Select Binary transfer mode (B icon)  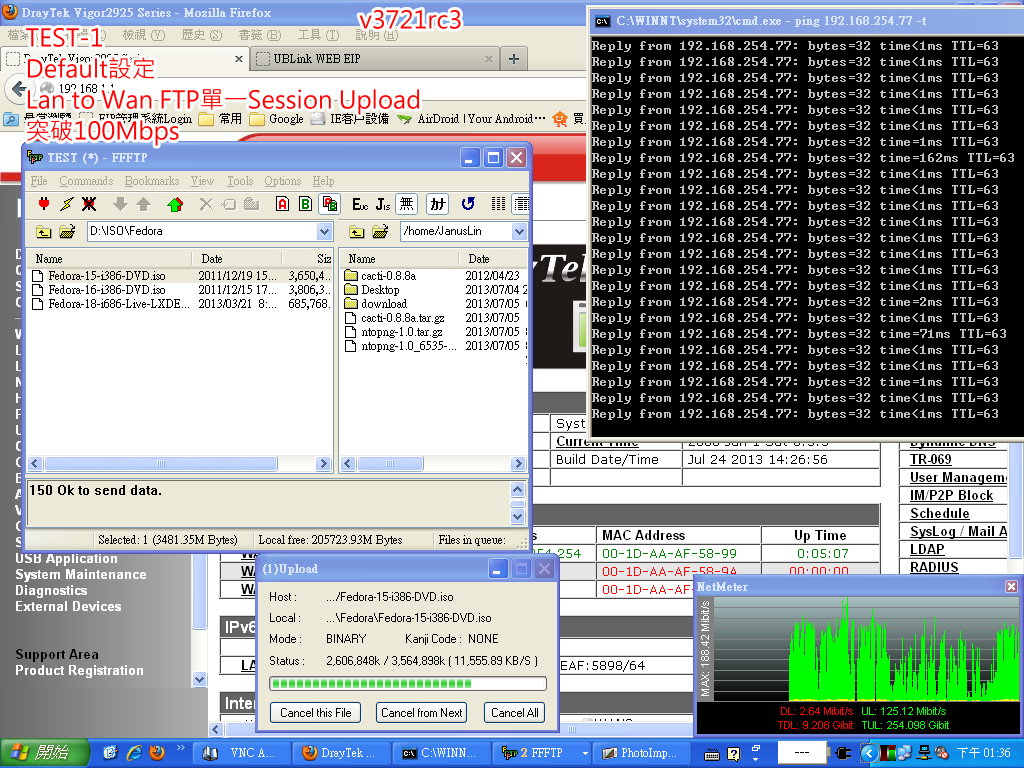306,204
